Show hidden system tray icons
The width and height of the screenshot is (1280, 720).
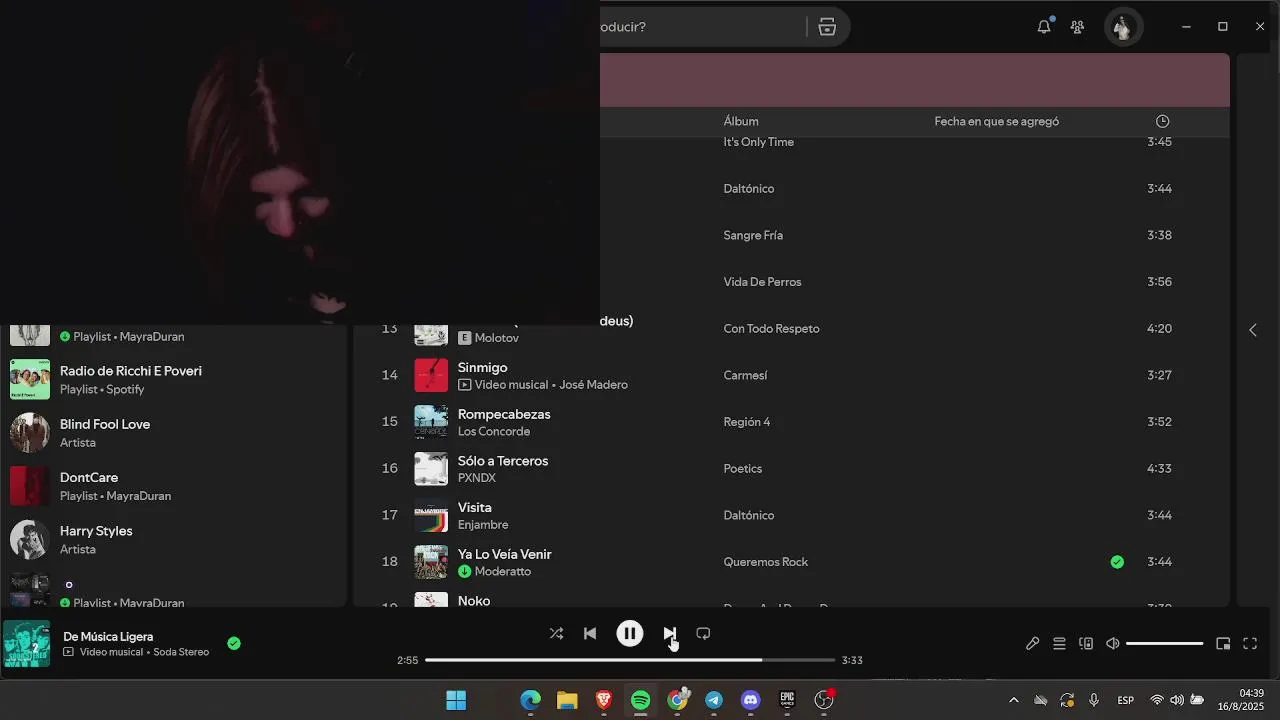(1014, 700)
